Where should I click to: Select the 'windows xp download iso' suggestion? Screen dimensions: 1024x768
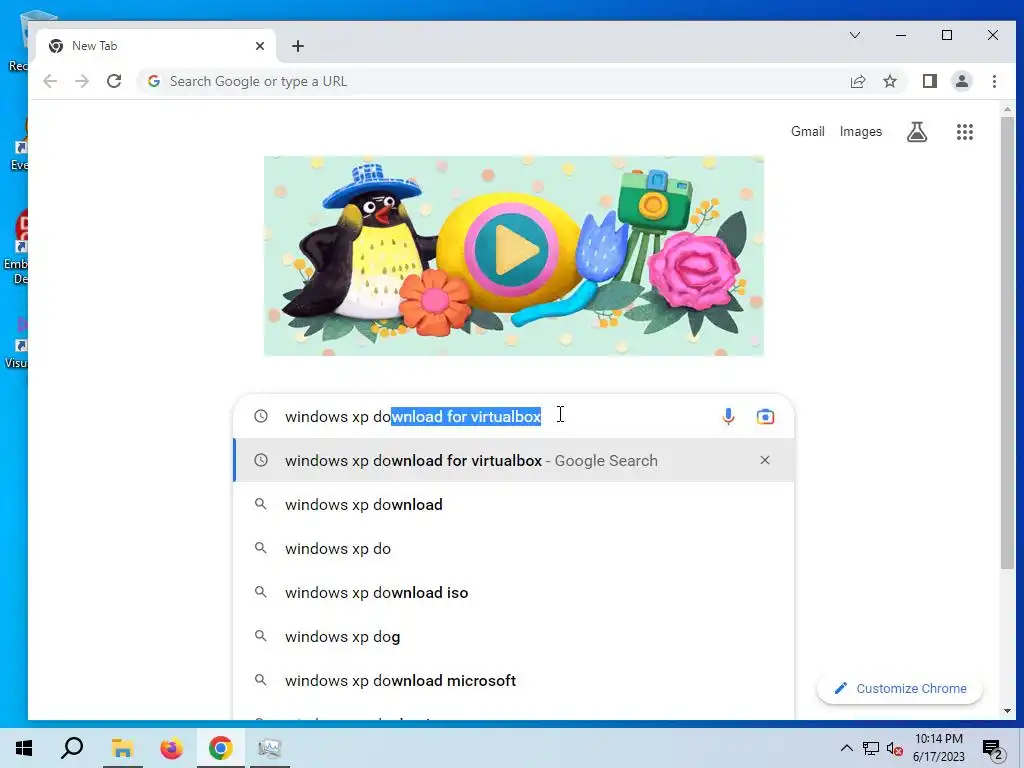point(514,592)
